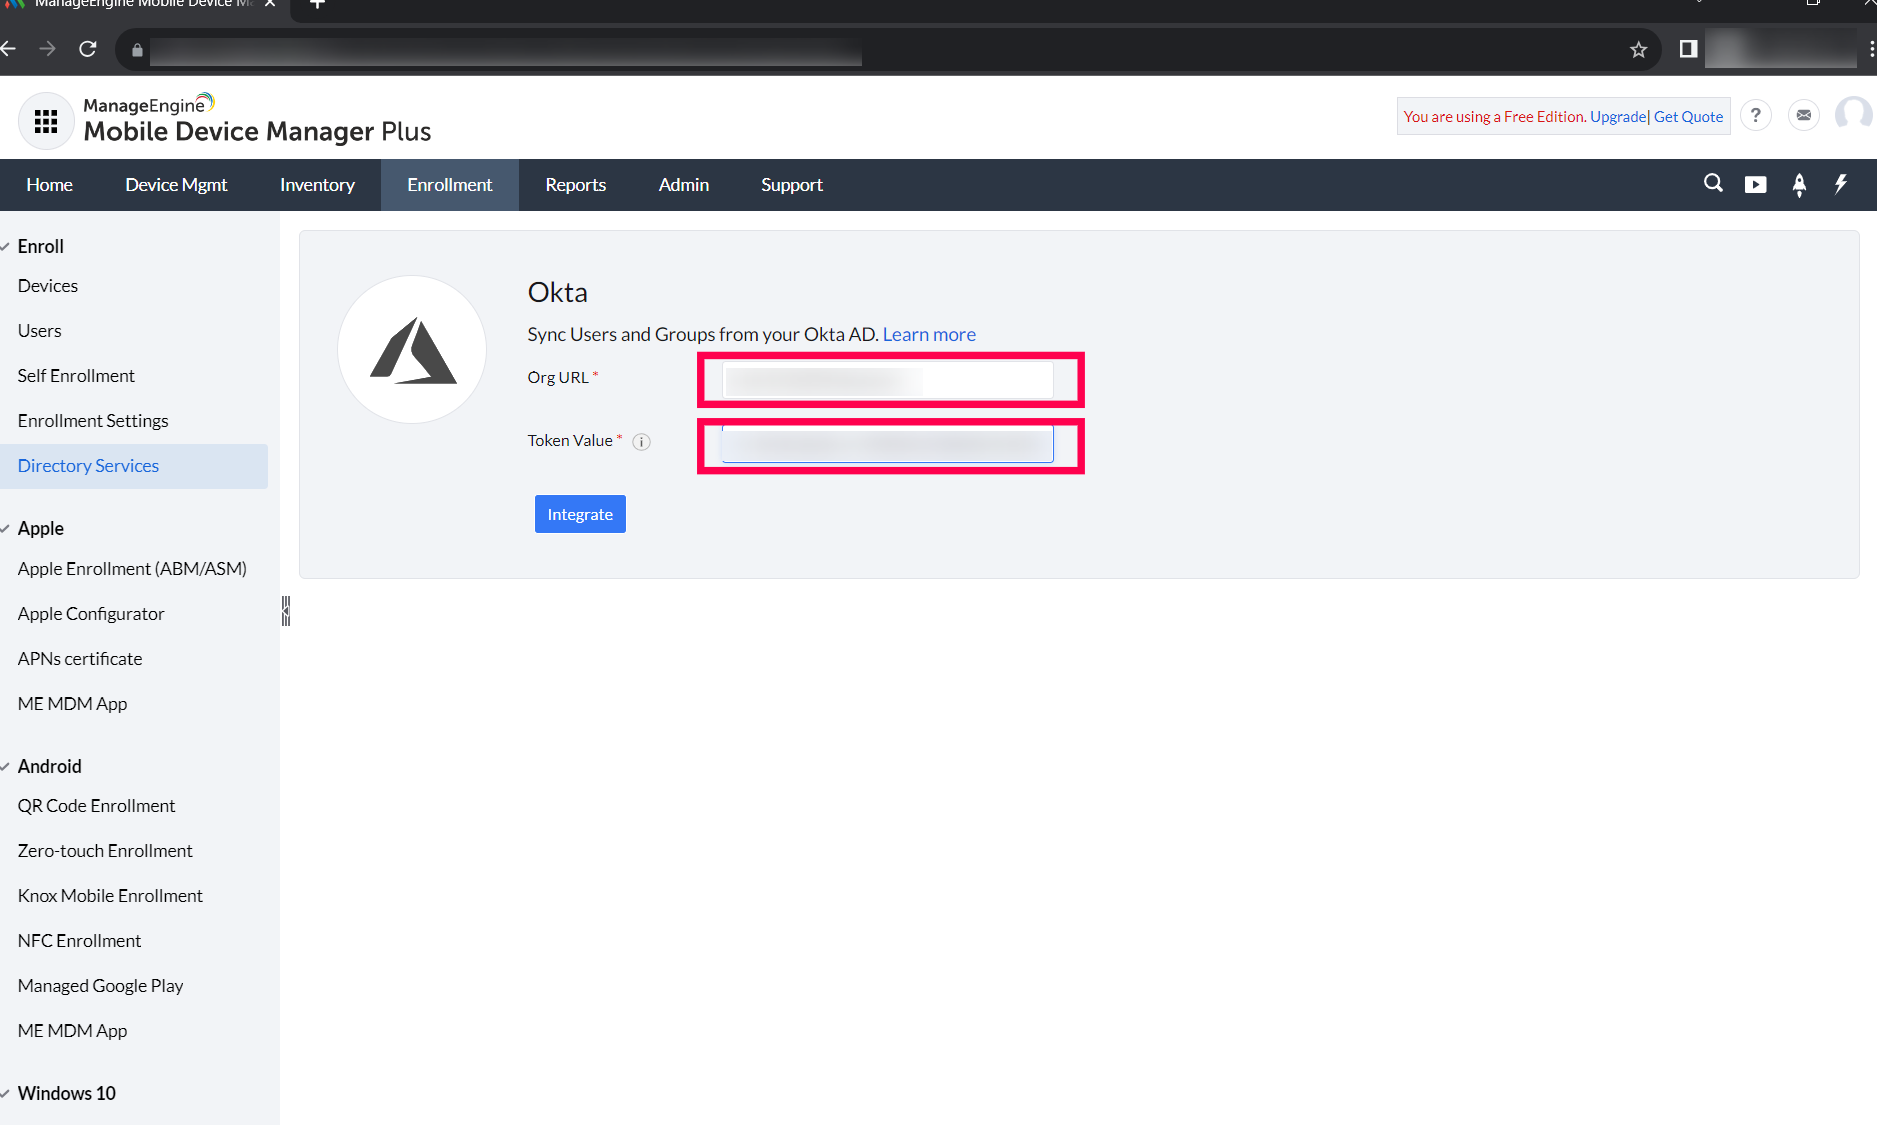
Task: Open a new browser tab
Action: (x=318, y=4)
